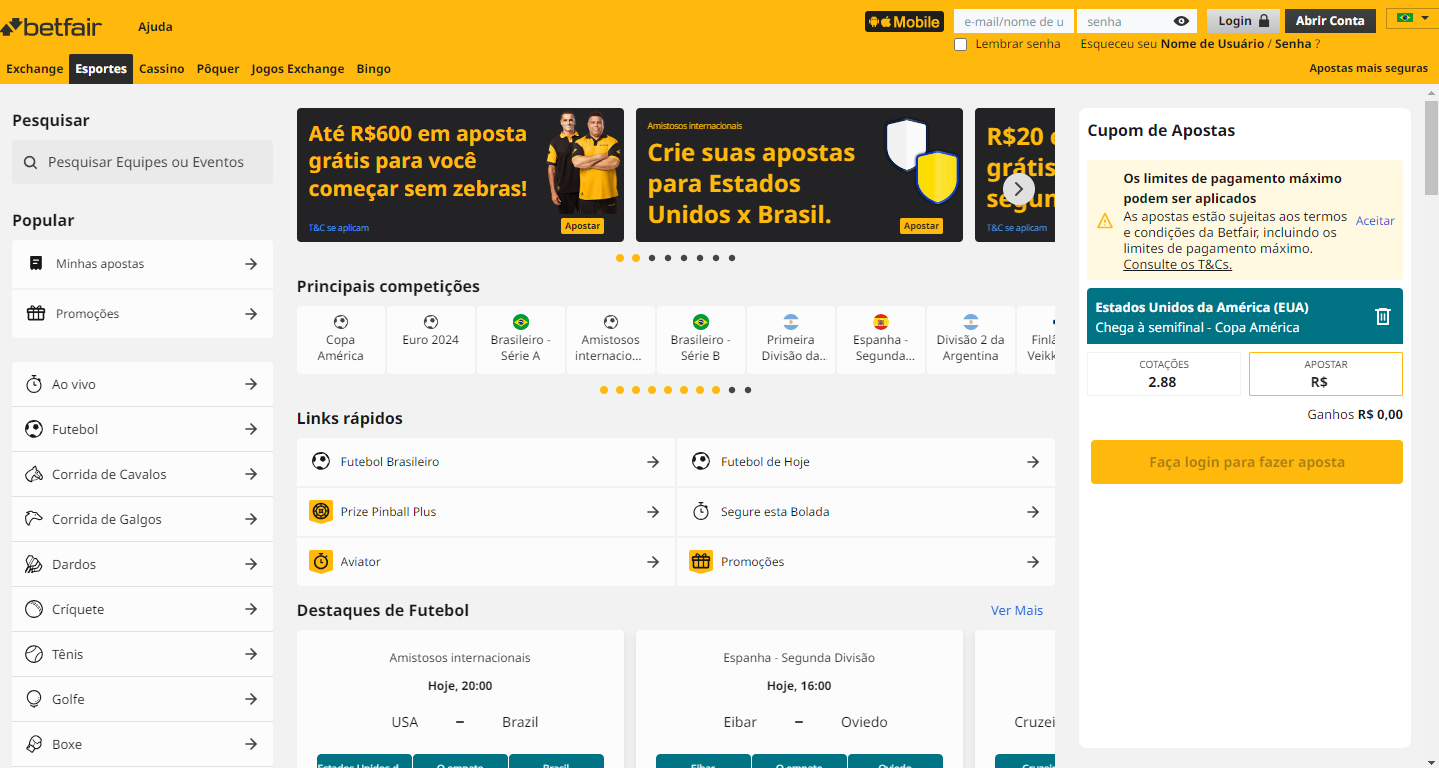1439x768 pixels.
Task: Focus the e-mail/nome de usuário field
Action: click(x=1013, y=21)
